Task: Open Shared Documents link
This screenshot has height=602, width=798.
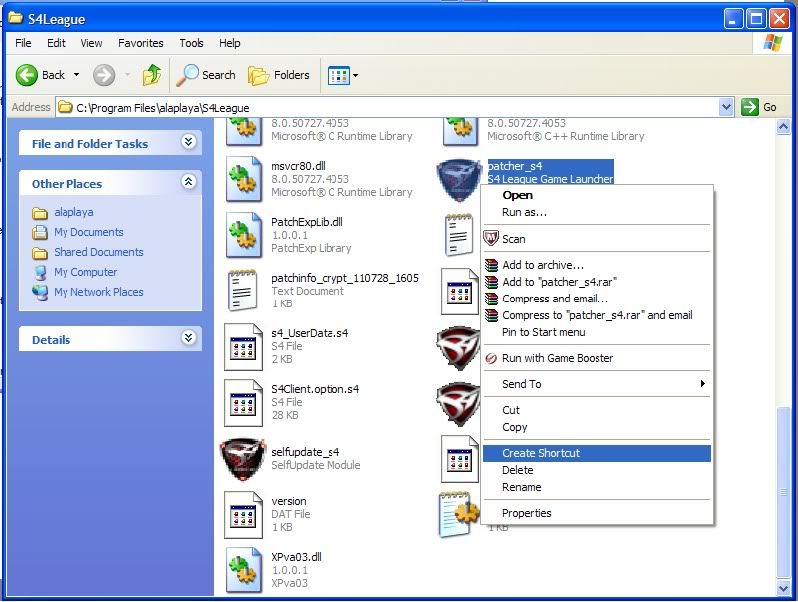Action: (99, 252)
